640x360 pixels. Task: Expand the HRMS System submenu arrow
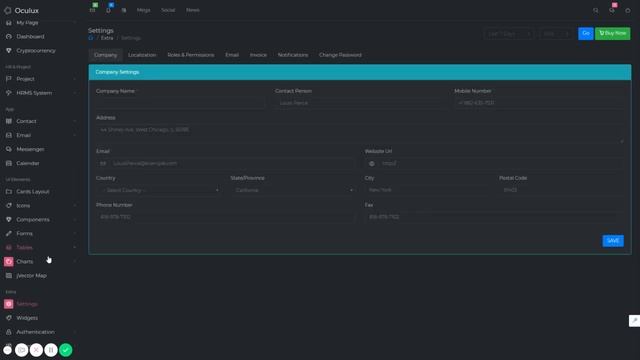point(75,93)
